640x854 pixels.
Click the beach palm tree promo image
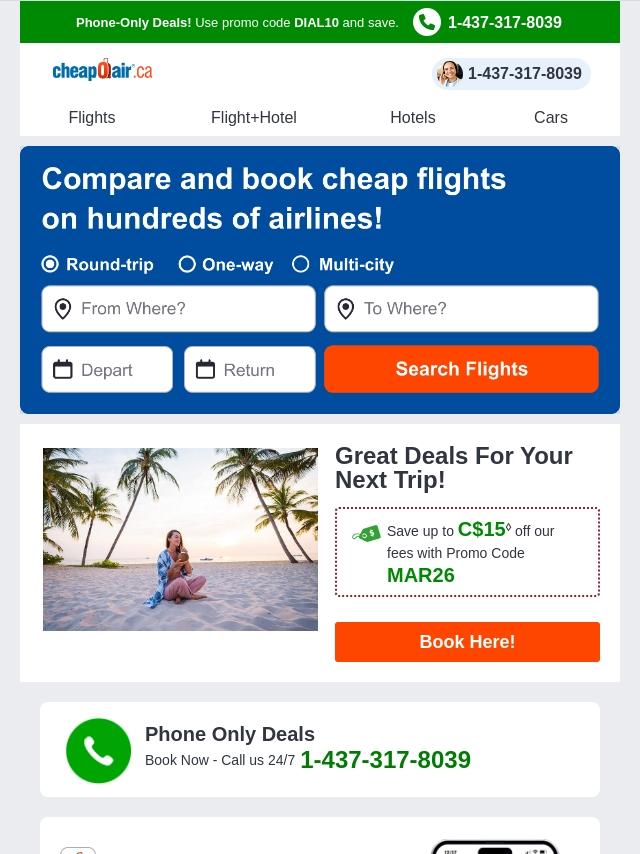point(180,539)
